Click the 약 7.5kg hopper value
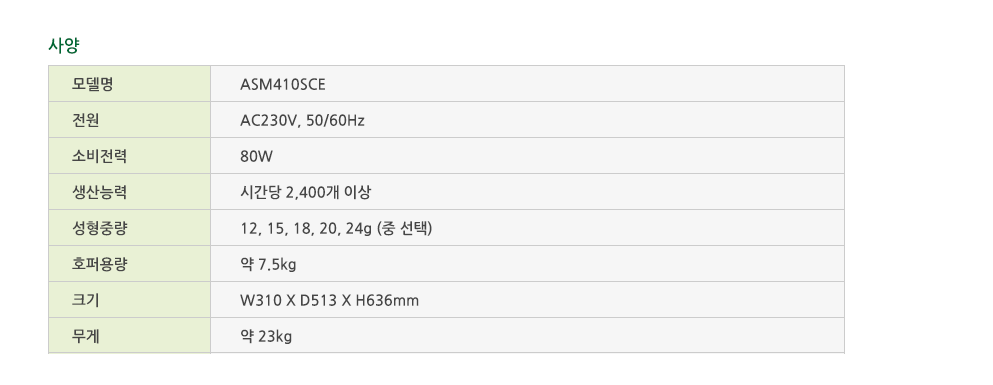Image resolution: width=993 pixels, height=385 pixels. pos(269,265)
